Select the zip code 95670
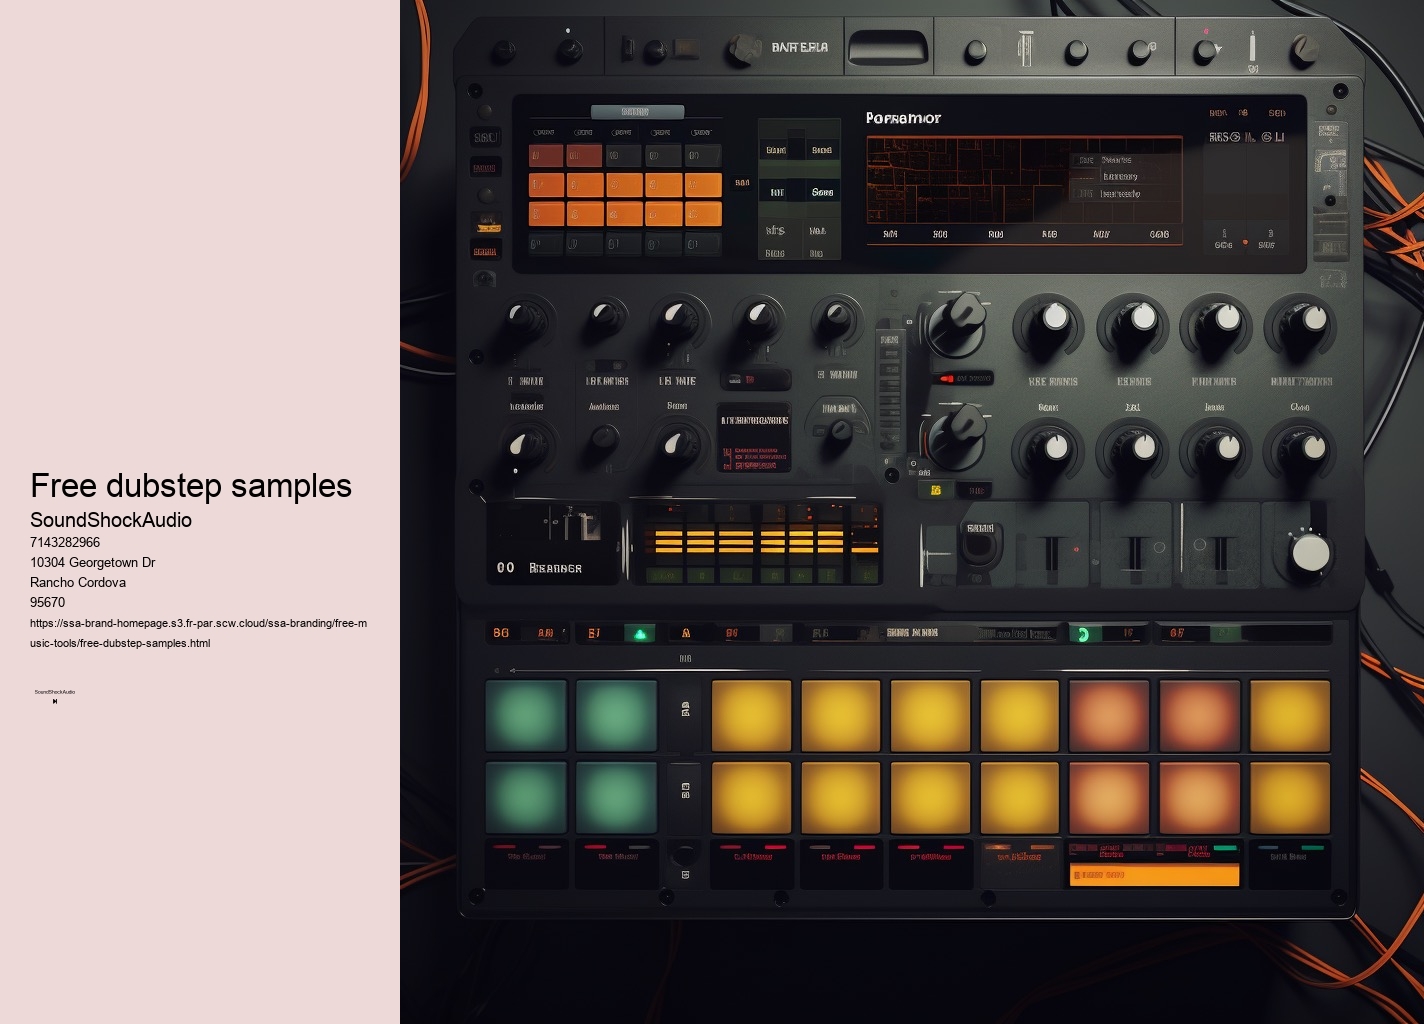1424x1024 pixels. [x=48, y=602]
